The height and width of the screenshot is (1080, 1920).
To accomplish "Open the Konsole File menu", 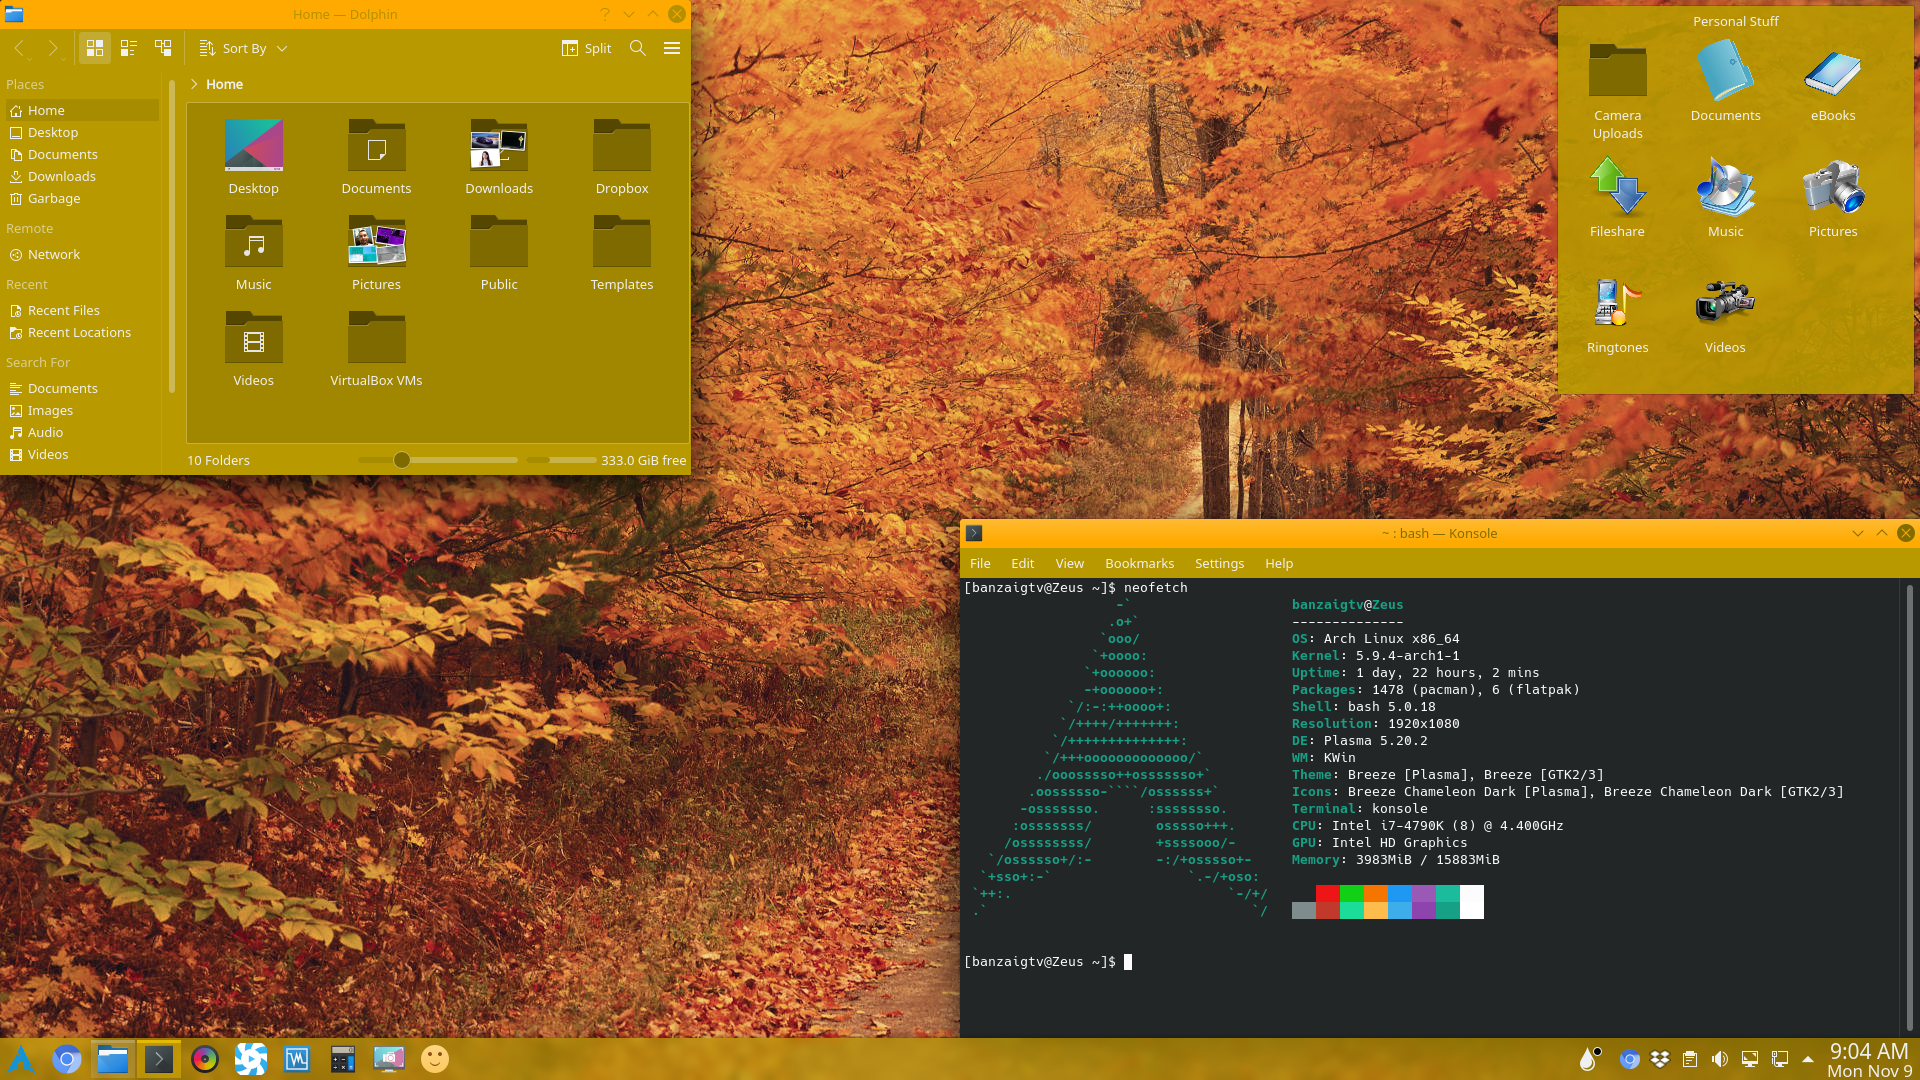I will (x=980, y=563).
